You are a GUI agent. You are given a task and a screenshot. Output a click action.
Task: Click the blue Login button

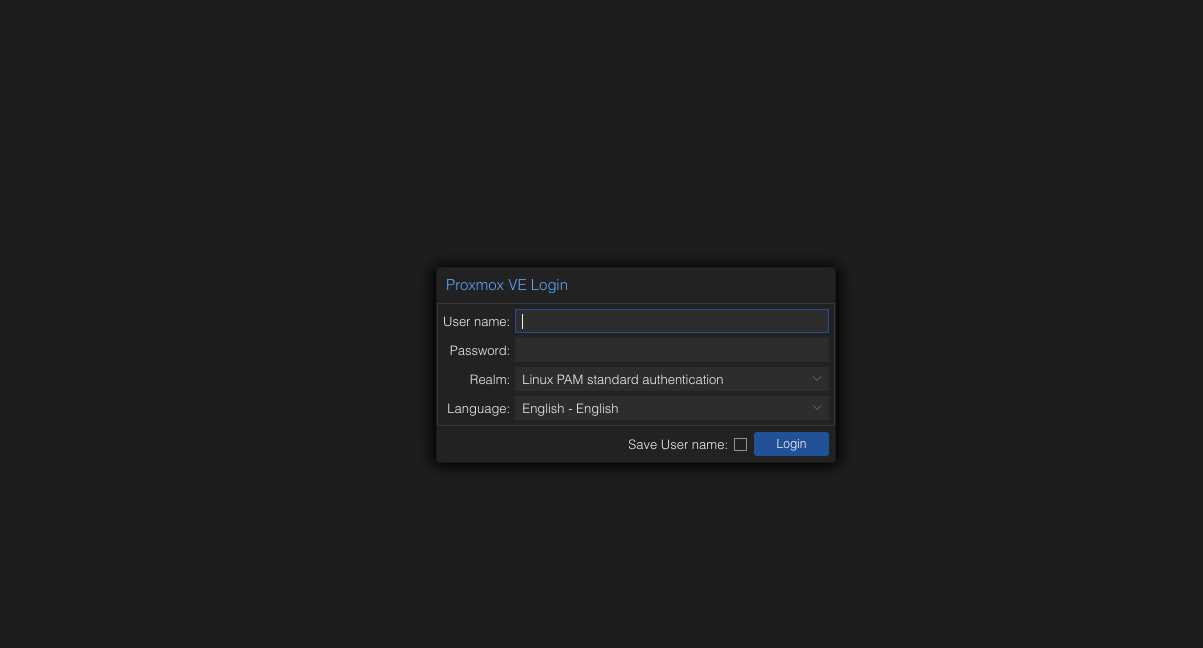pyautogui.click(x=791, y=444)
